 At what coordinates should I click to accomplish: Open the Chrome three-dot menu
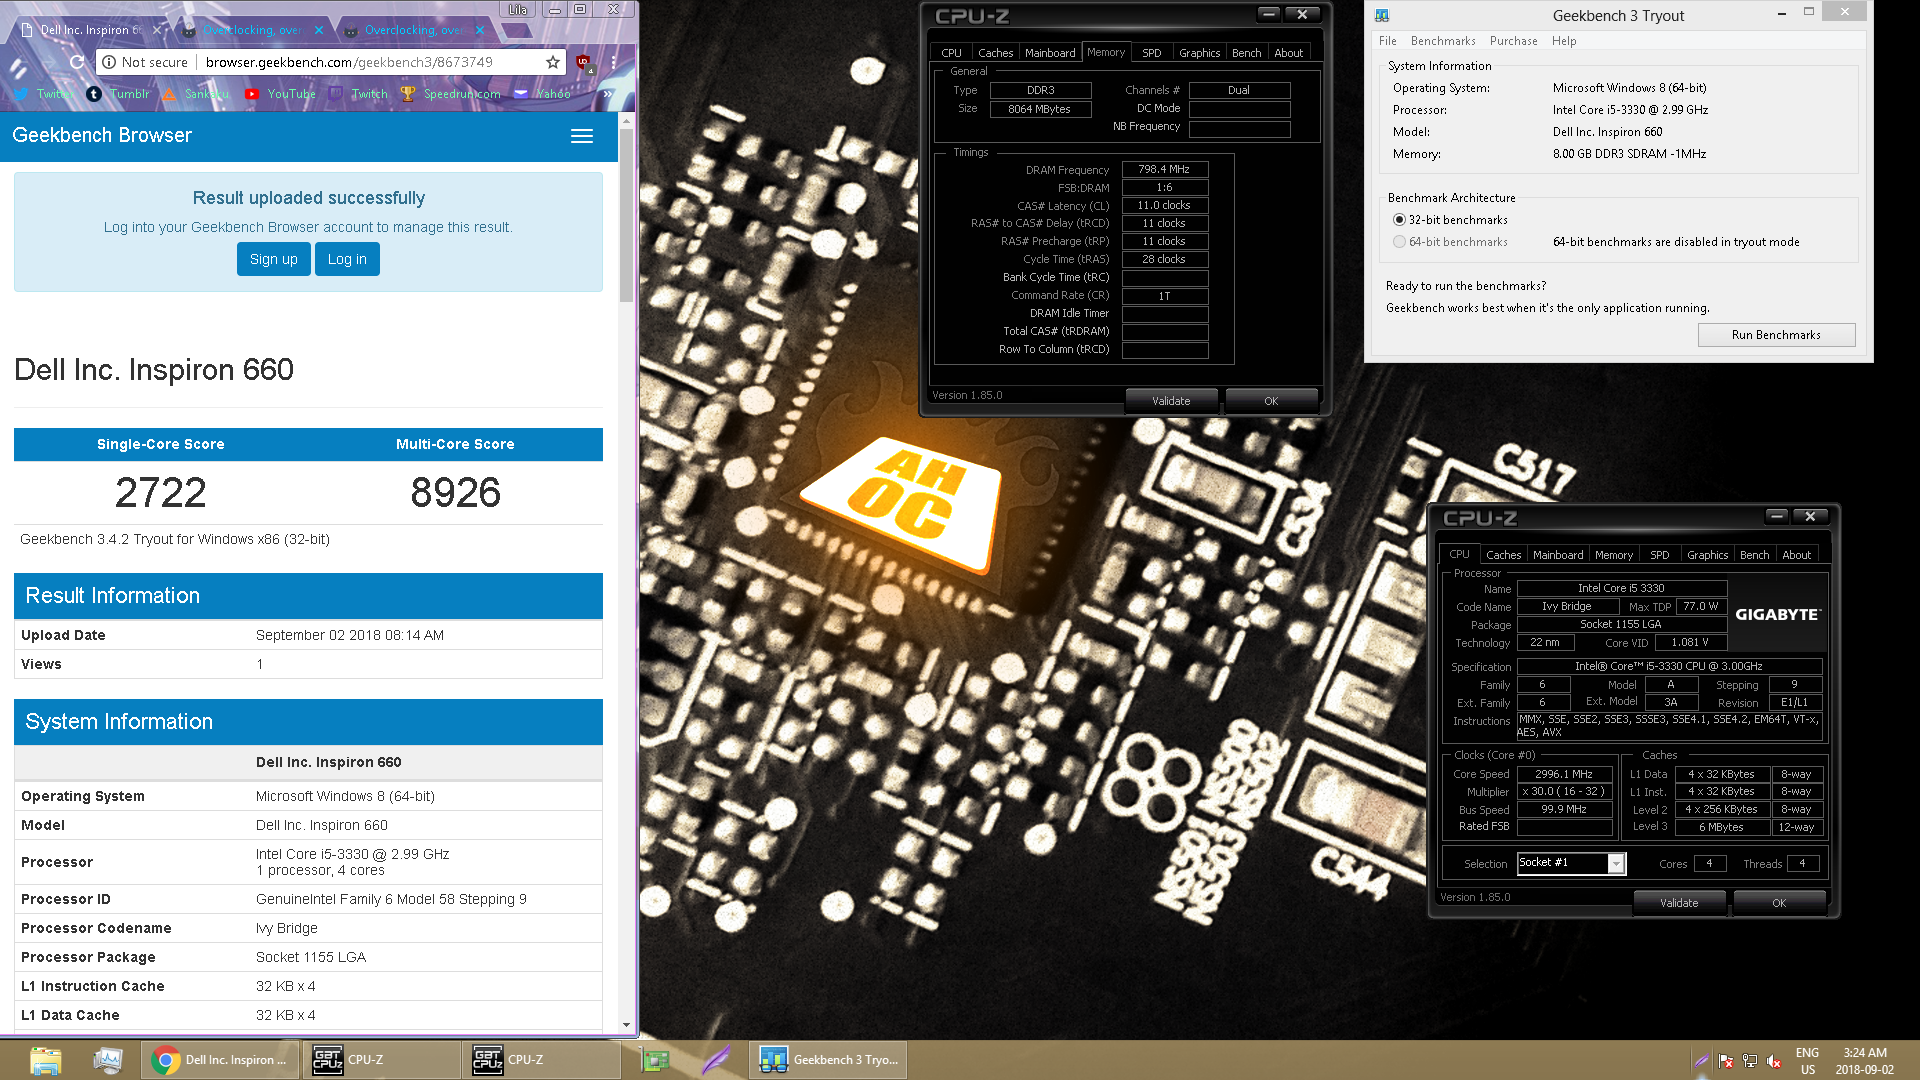point(614,62)
